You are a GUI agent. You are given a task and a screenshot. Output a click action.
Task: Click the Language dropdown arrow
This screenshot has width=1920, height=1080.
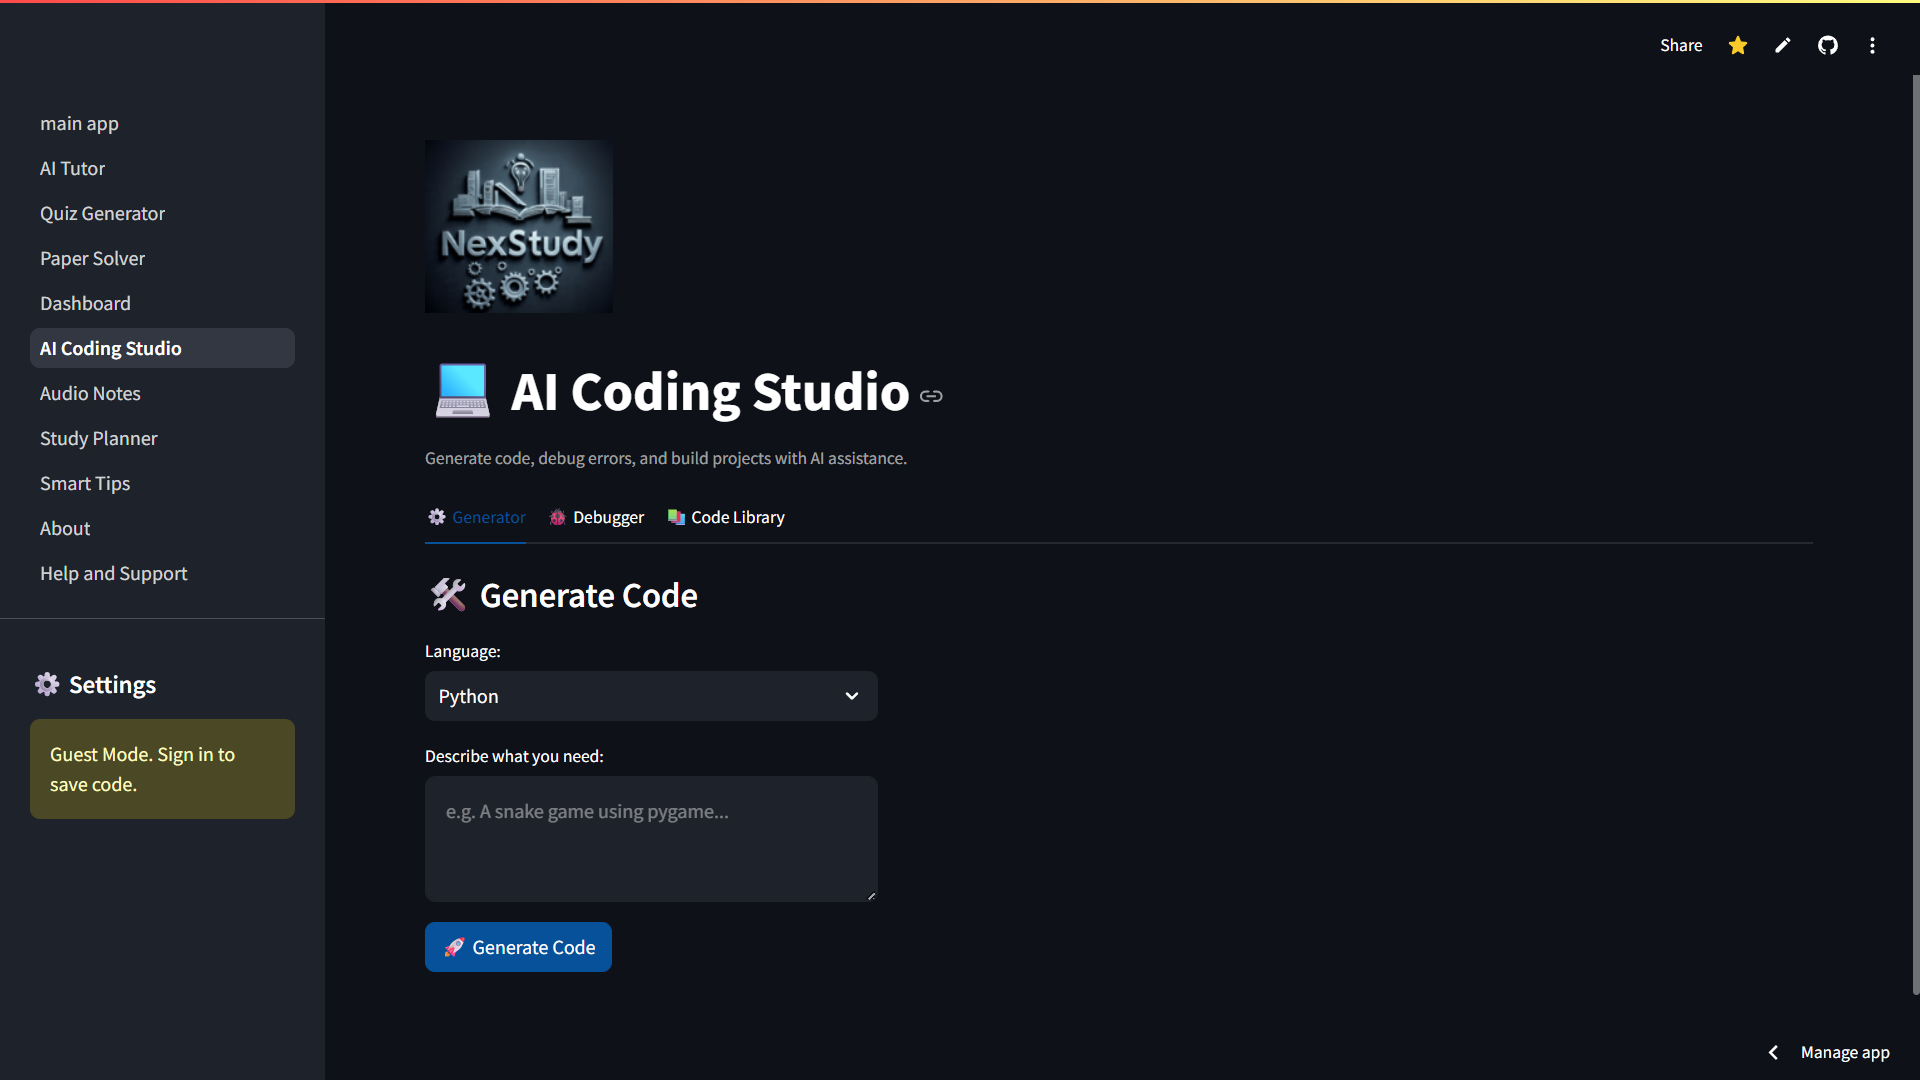pyautogui.click(x=852, y=696)
